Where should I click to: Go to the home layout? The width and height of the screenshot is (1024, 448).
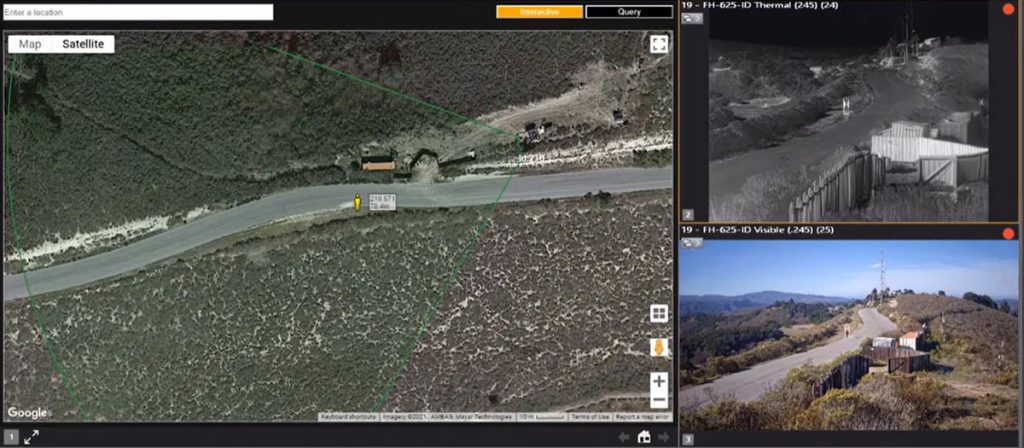[644, 437]
